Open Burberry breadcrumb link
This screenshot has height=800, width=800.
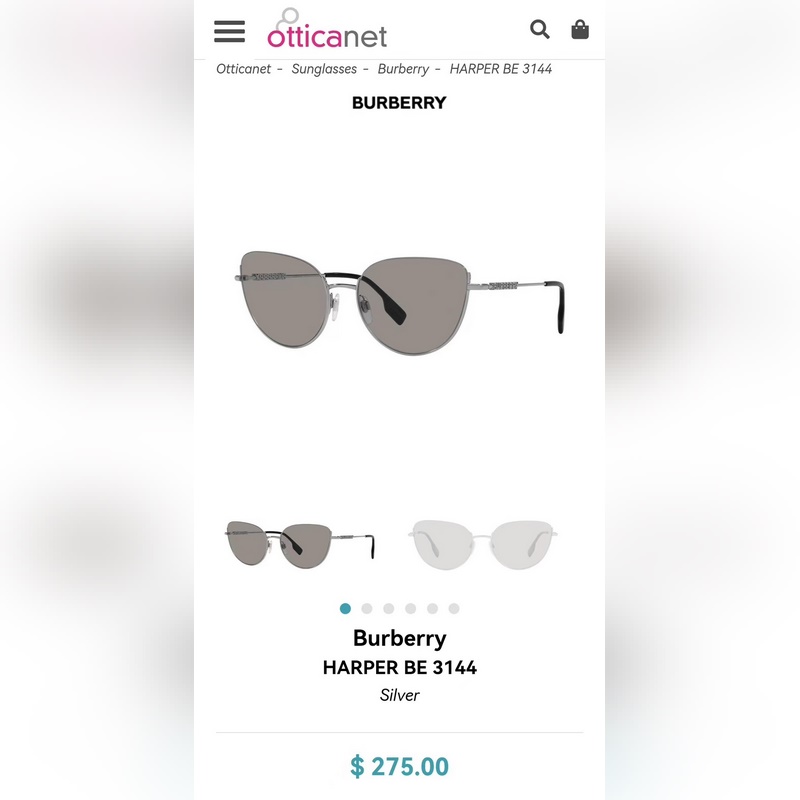[x=403, y=69]
